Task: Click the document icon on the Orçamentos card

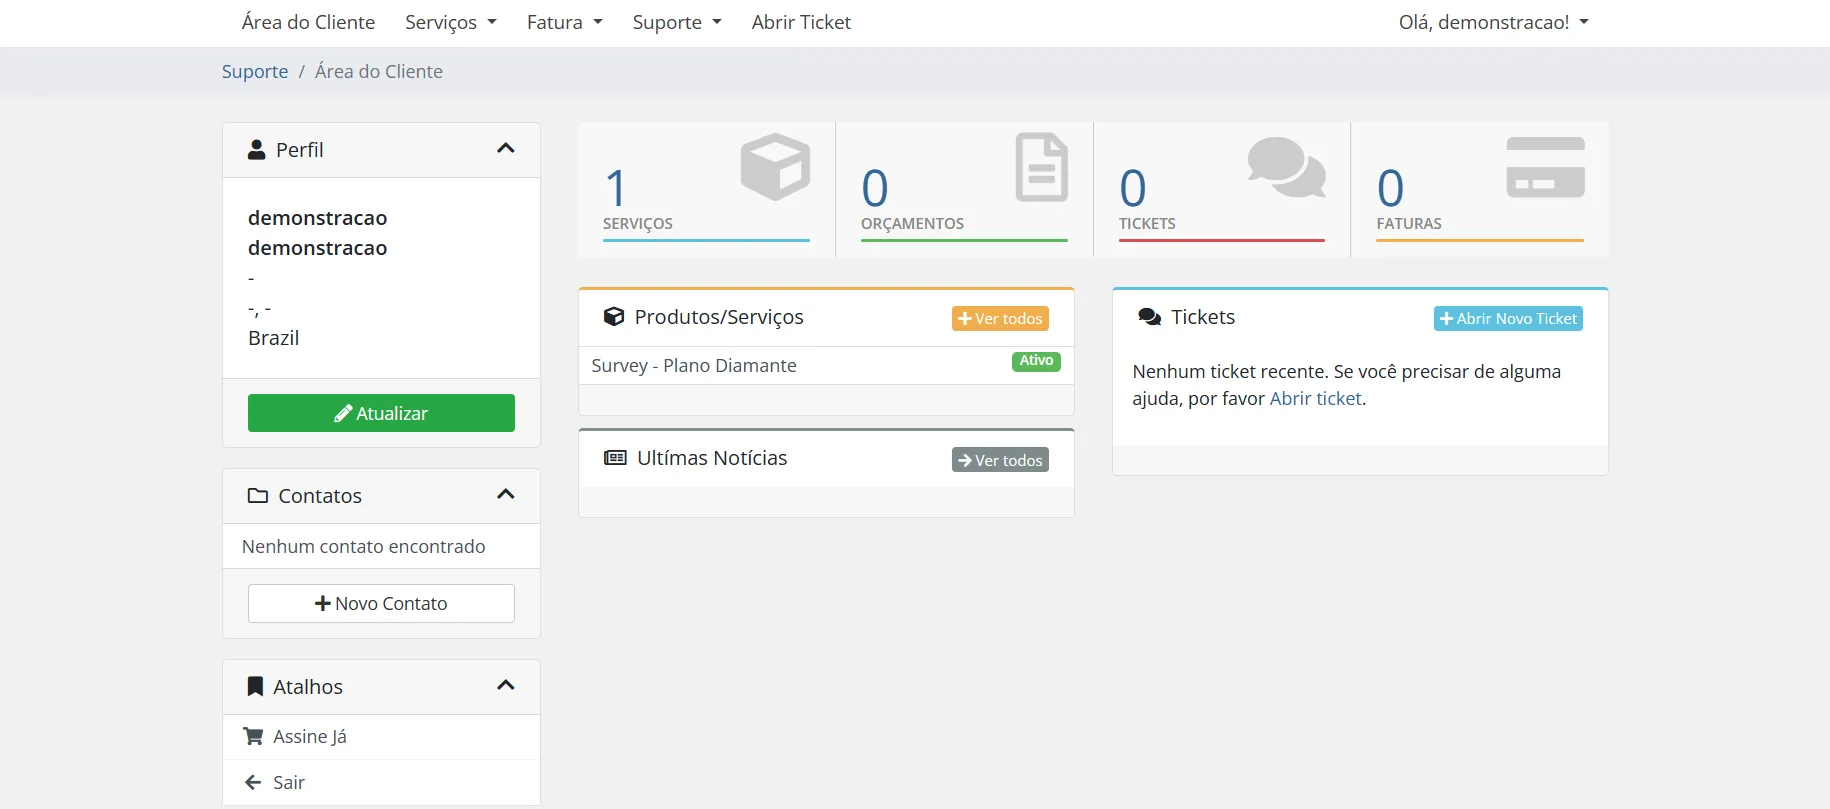Action: (1042, 167)
